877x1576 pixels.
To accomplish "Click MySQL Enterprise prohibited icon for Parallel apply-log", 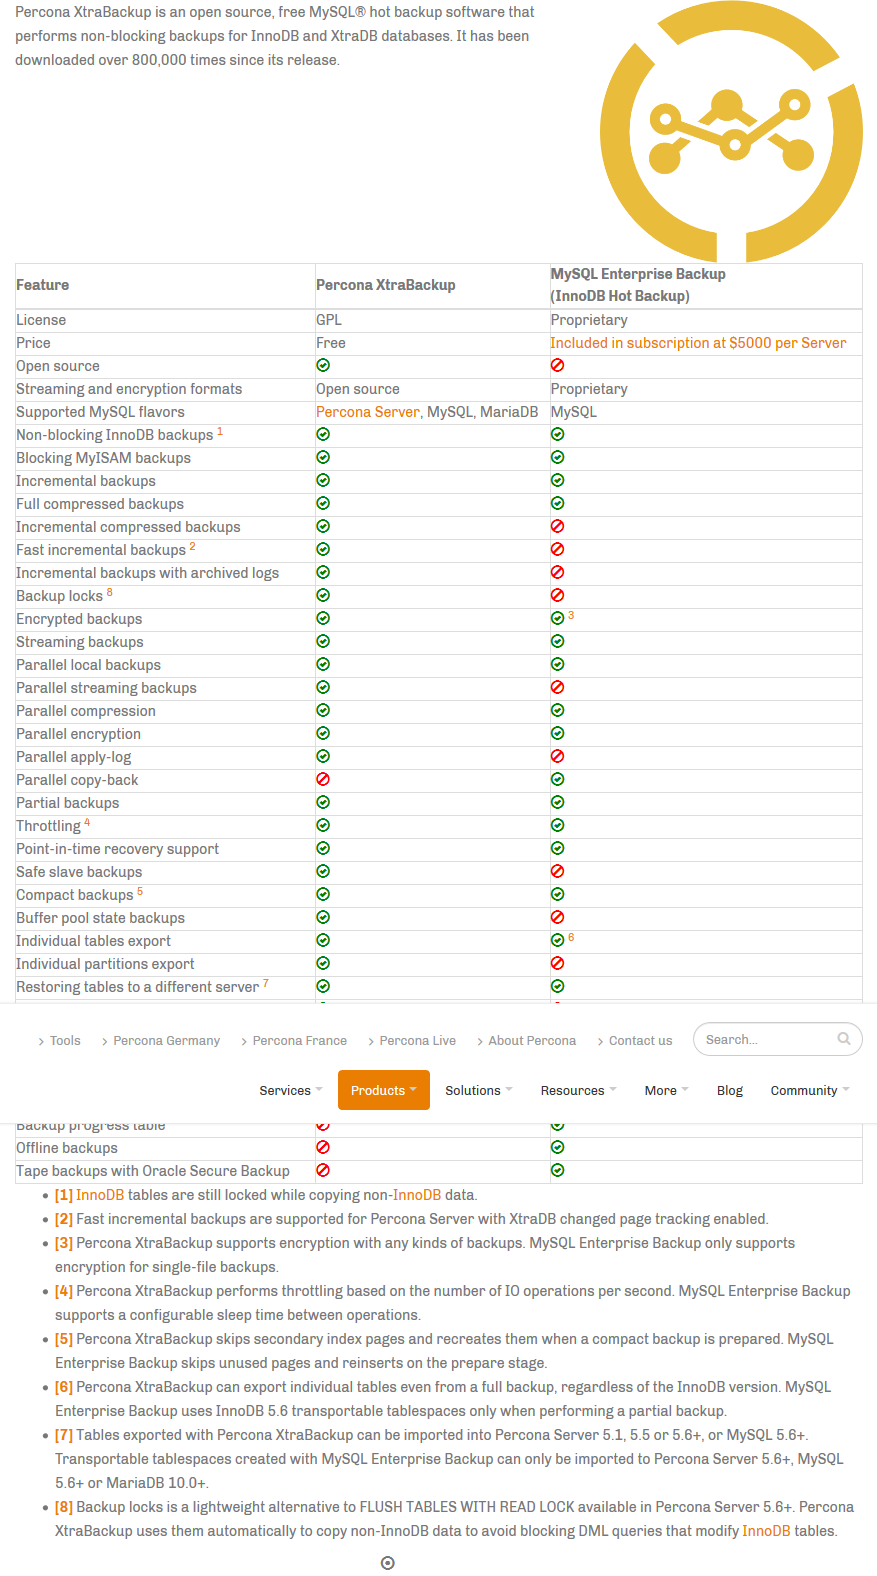I will pyautogui.click(x=557, y=756).
